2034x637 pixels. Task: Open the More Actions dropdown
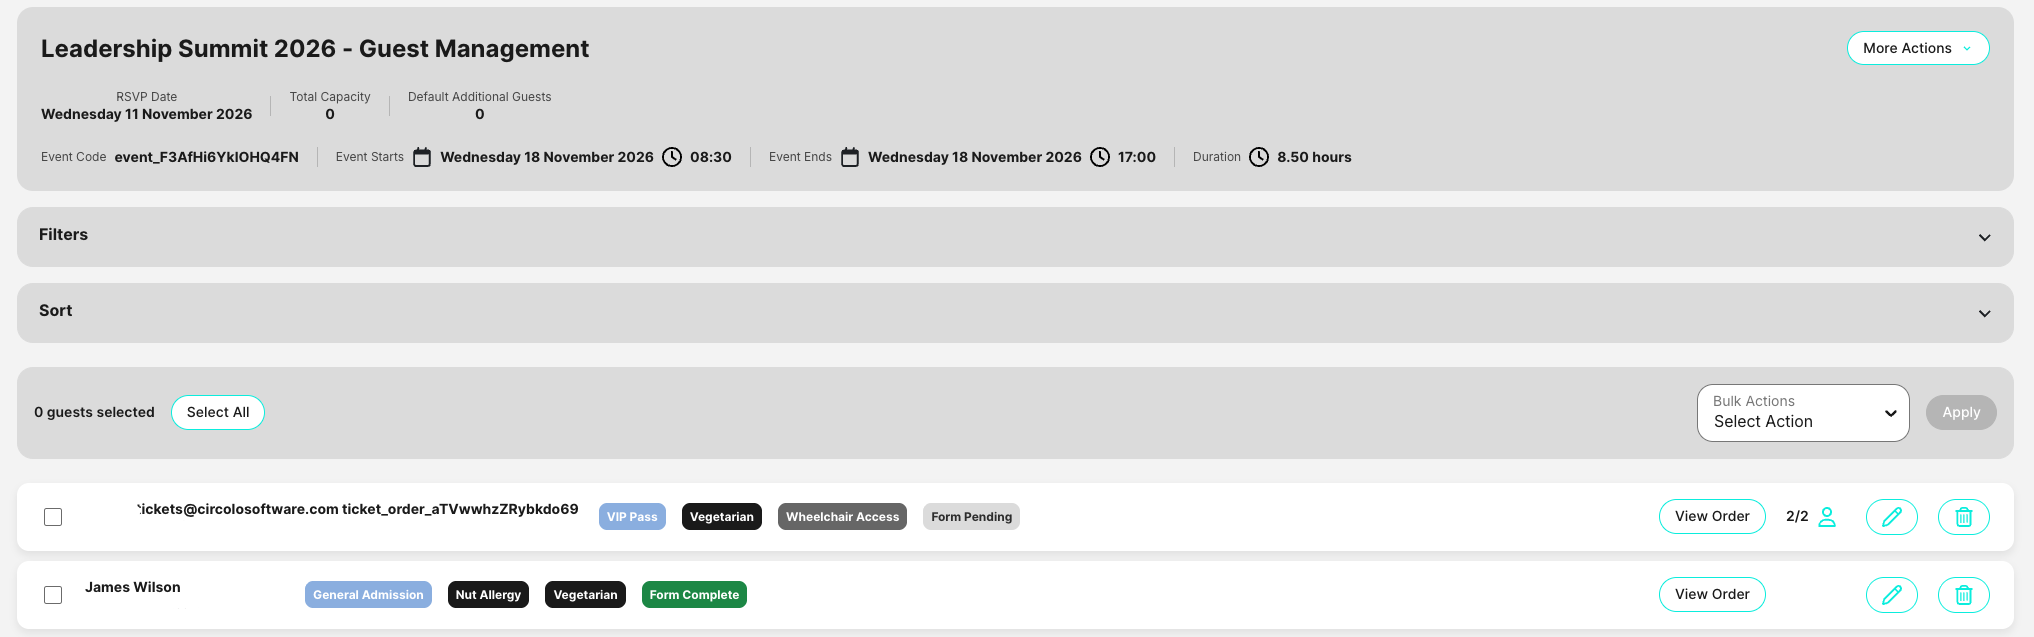coord(1917,48)
